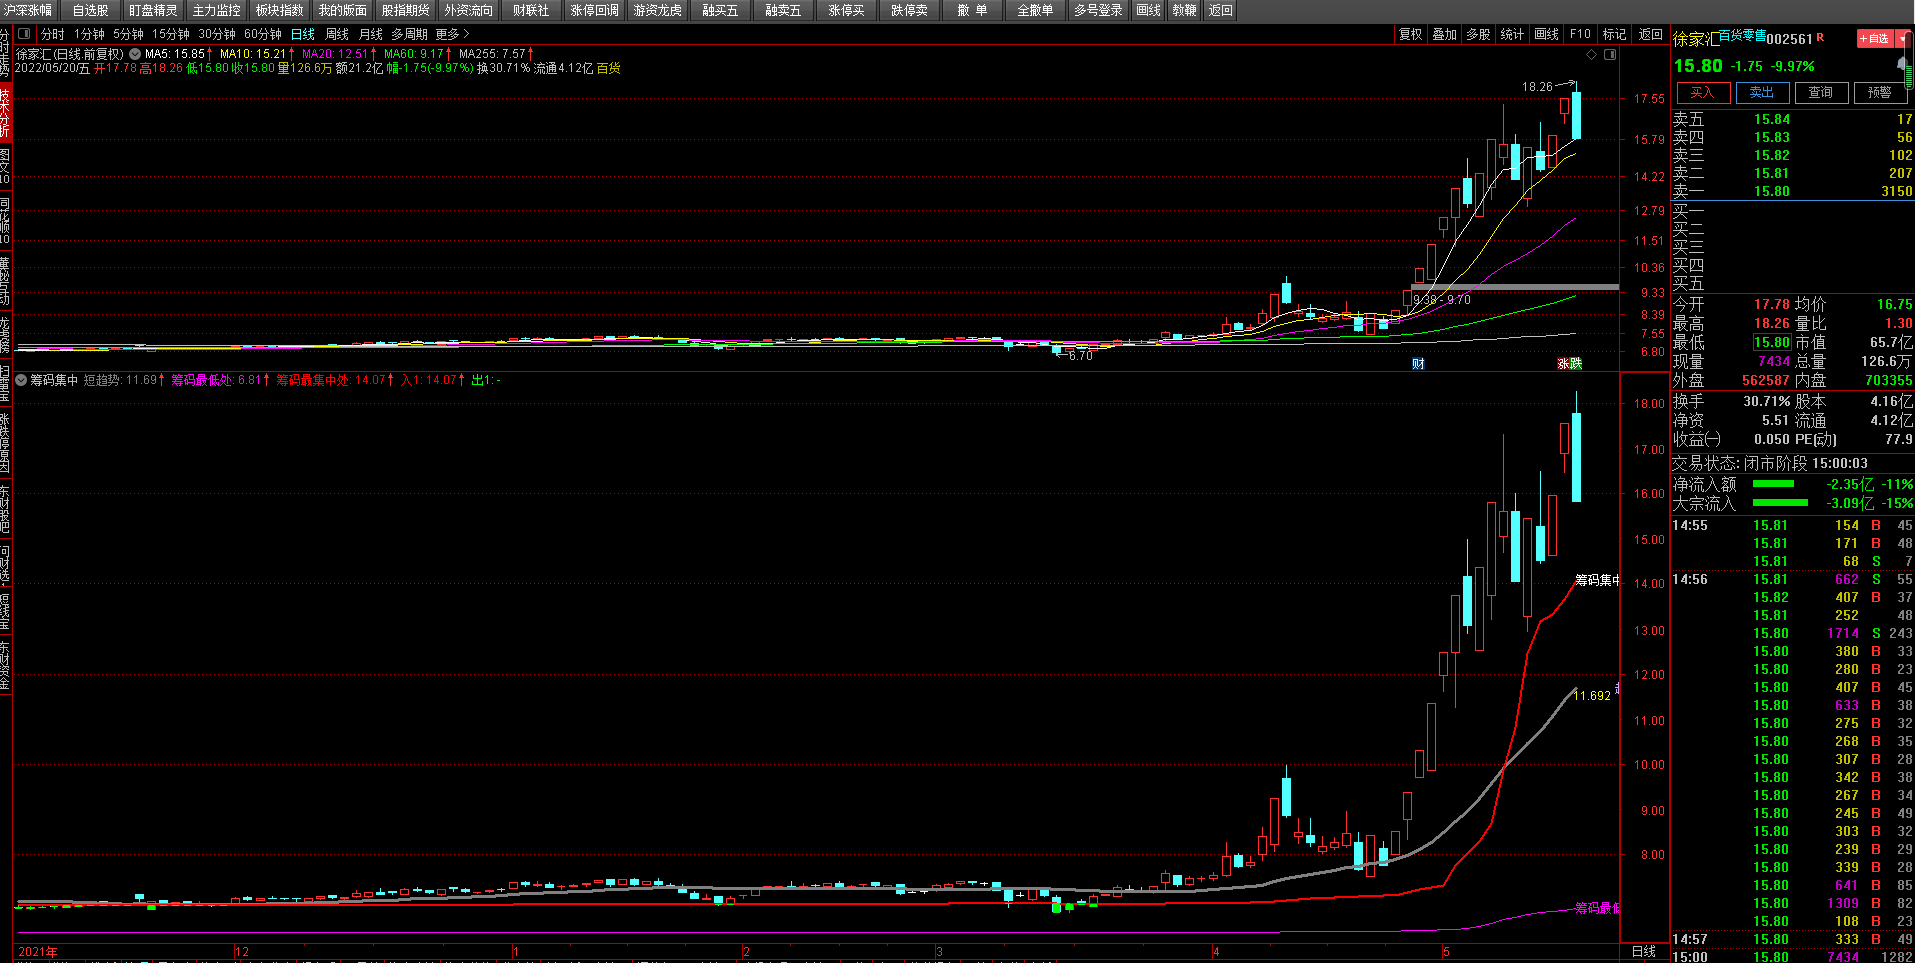Select the 周线 weekly period
1915x963 pixels.
tap(337, 34)
